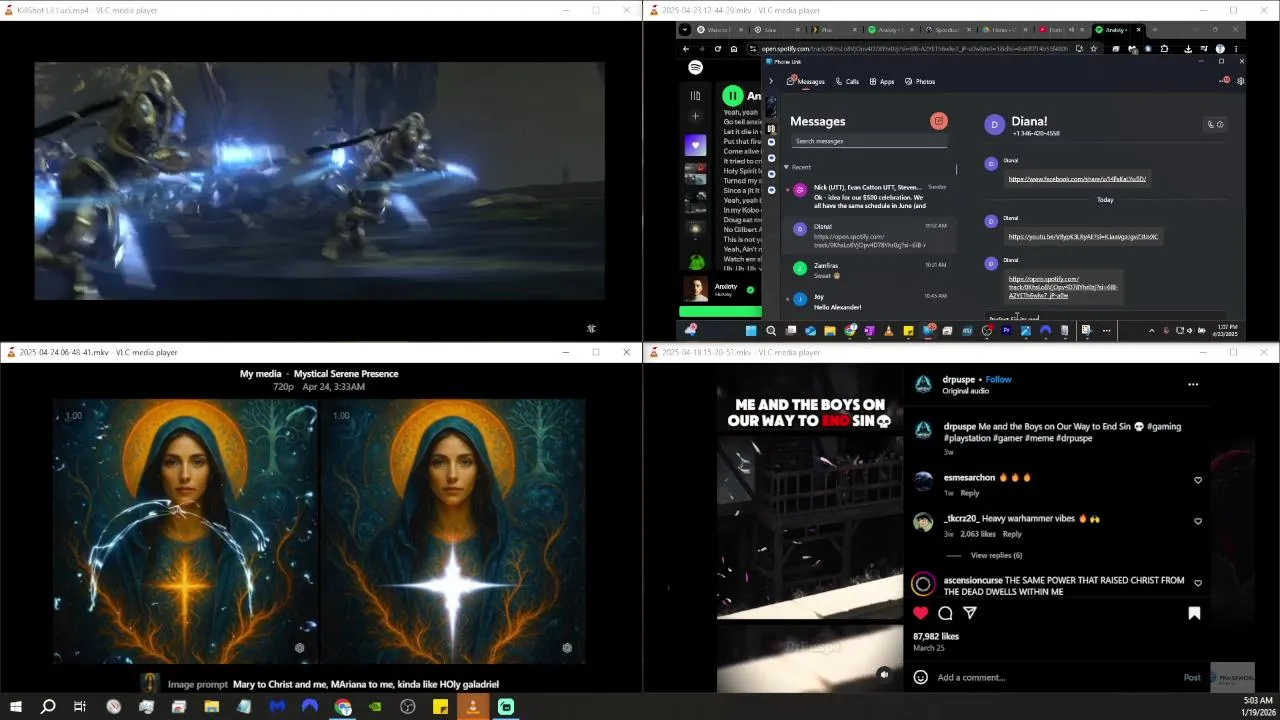
Task: Click Windows 11 Start icon in recorded taskbar
Action: click(751, 330)
